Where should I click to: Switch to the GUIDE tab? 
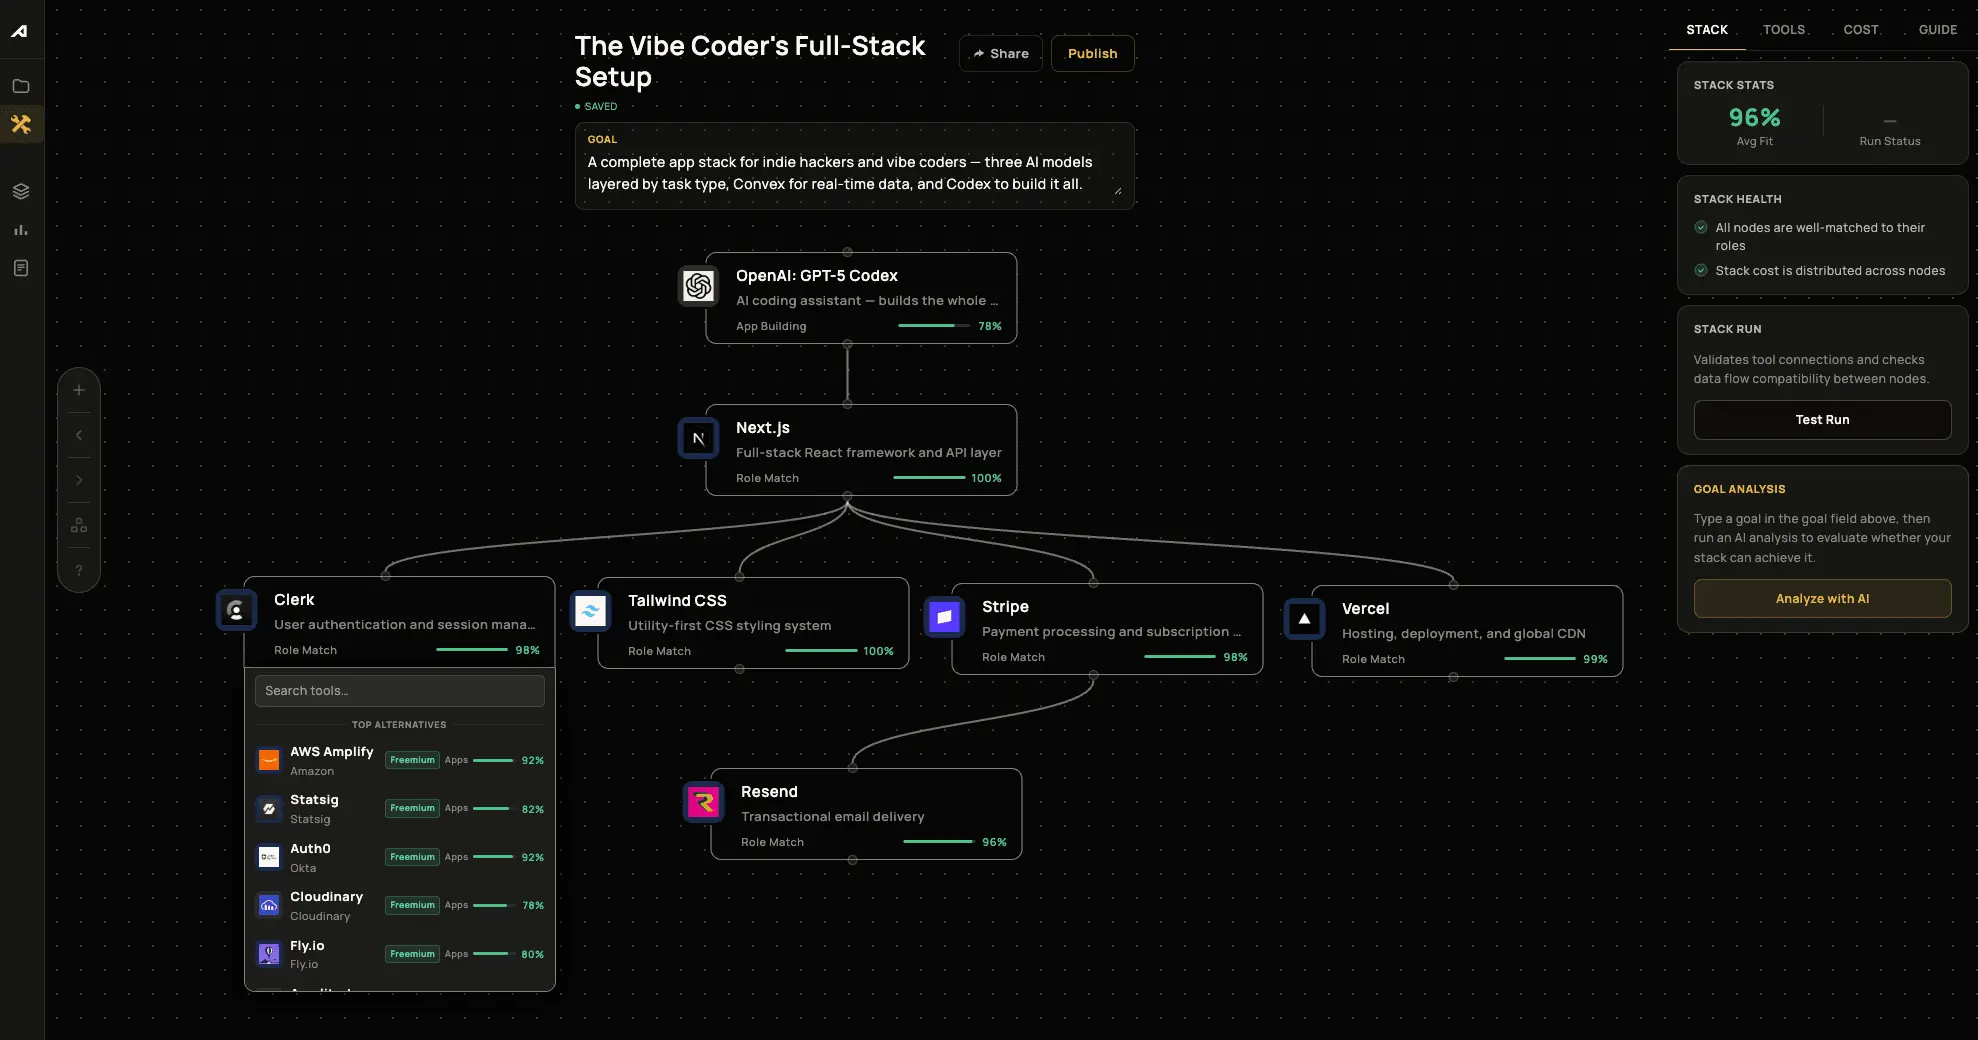(1938, 30)
